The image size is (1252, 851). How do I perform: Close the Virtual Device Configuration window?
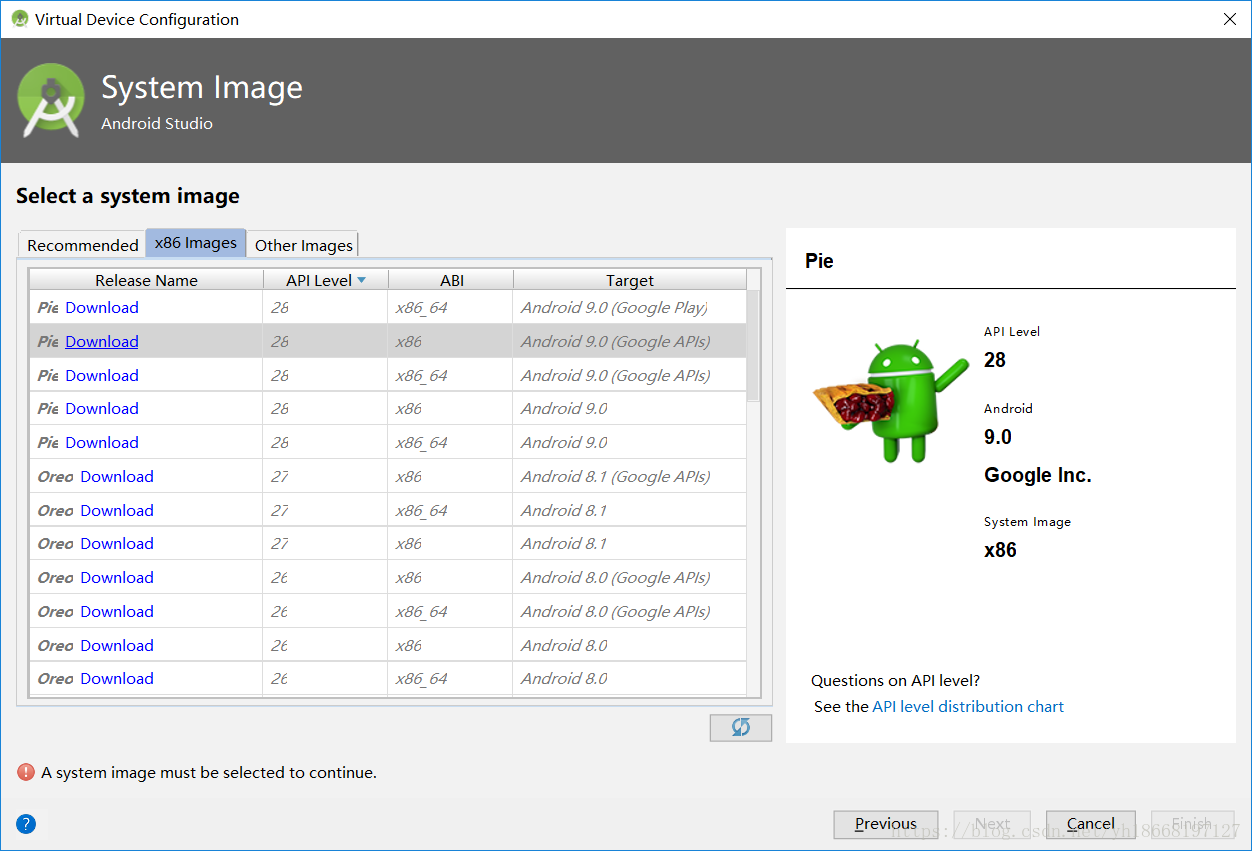click(x=1229, y=19)
